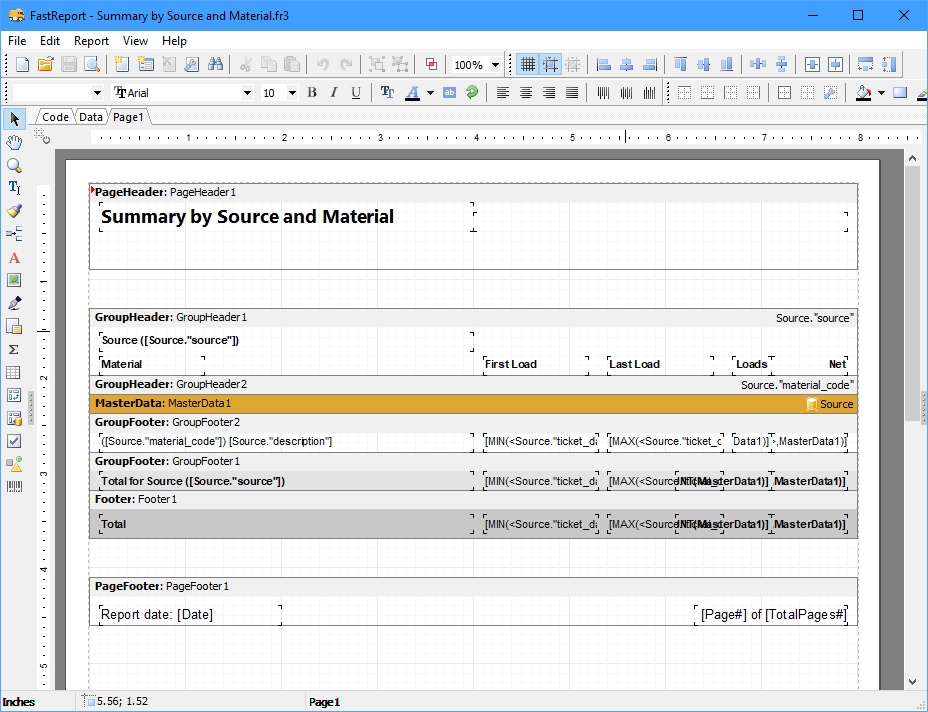Open font color picker arrow
This screenshot has height=712, width=928.
tap(430, 93)
